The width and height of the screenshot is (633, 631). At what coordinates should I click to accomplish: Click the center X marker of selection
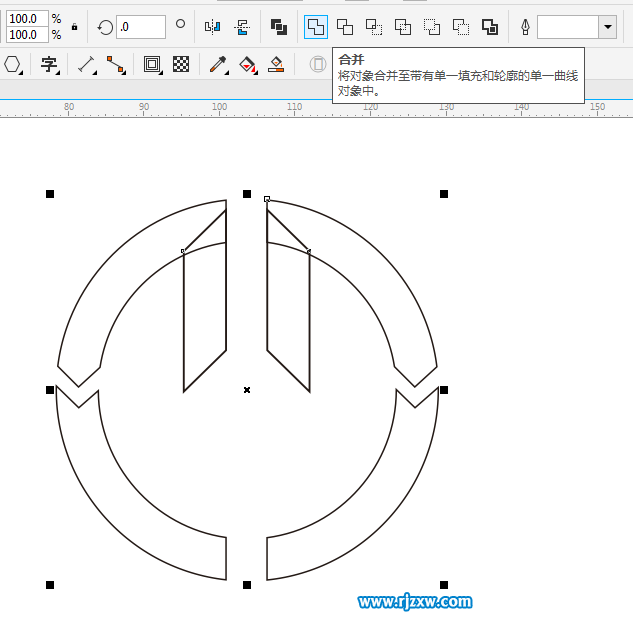tap(247, 389)
